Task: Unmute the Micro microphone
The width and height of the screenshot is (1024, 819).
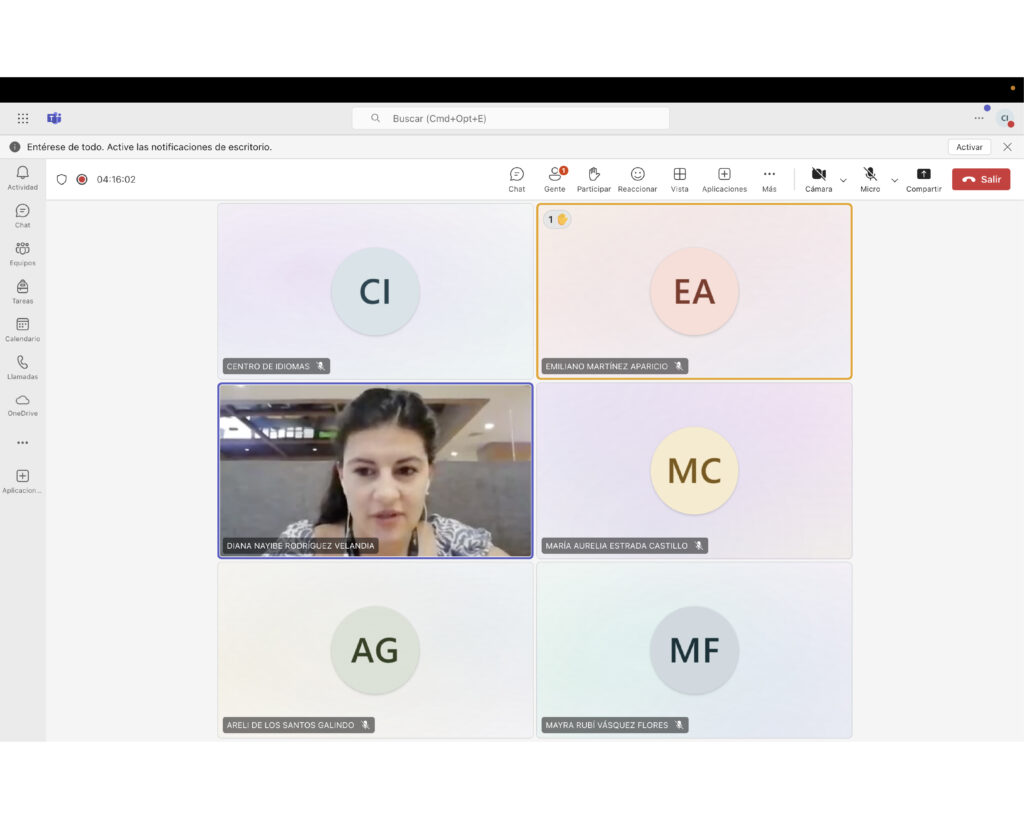Action: point(870,180)
